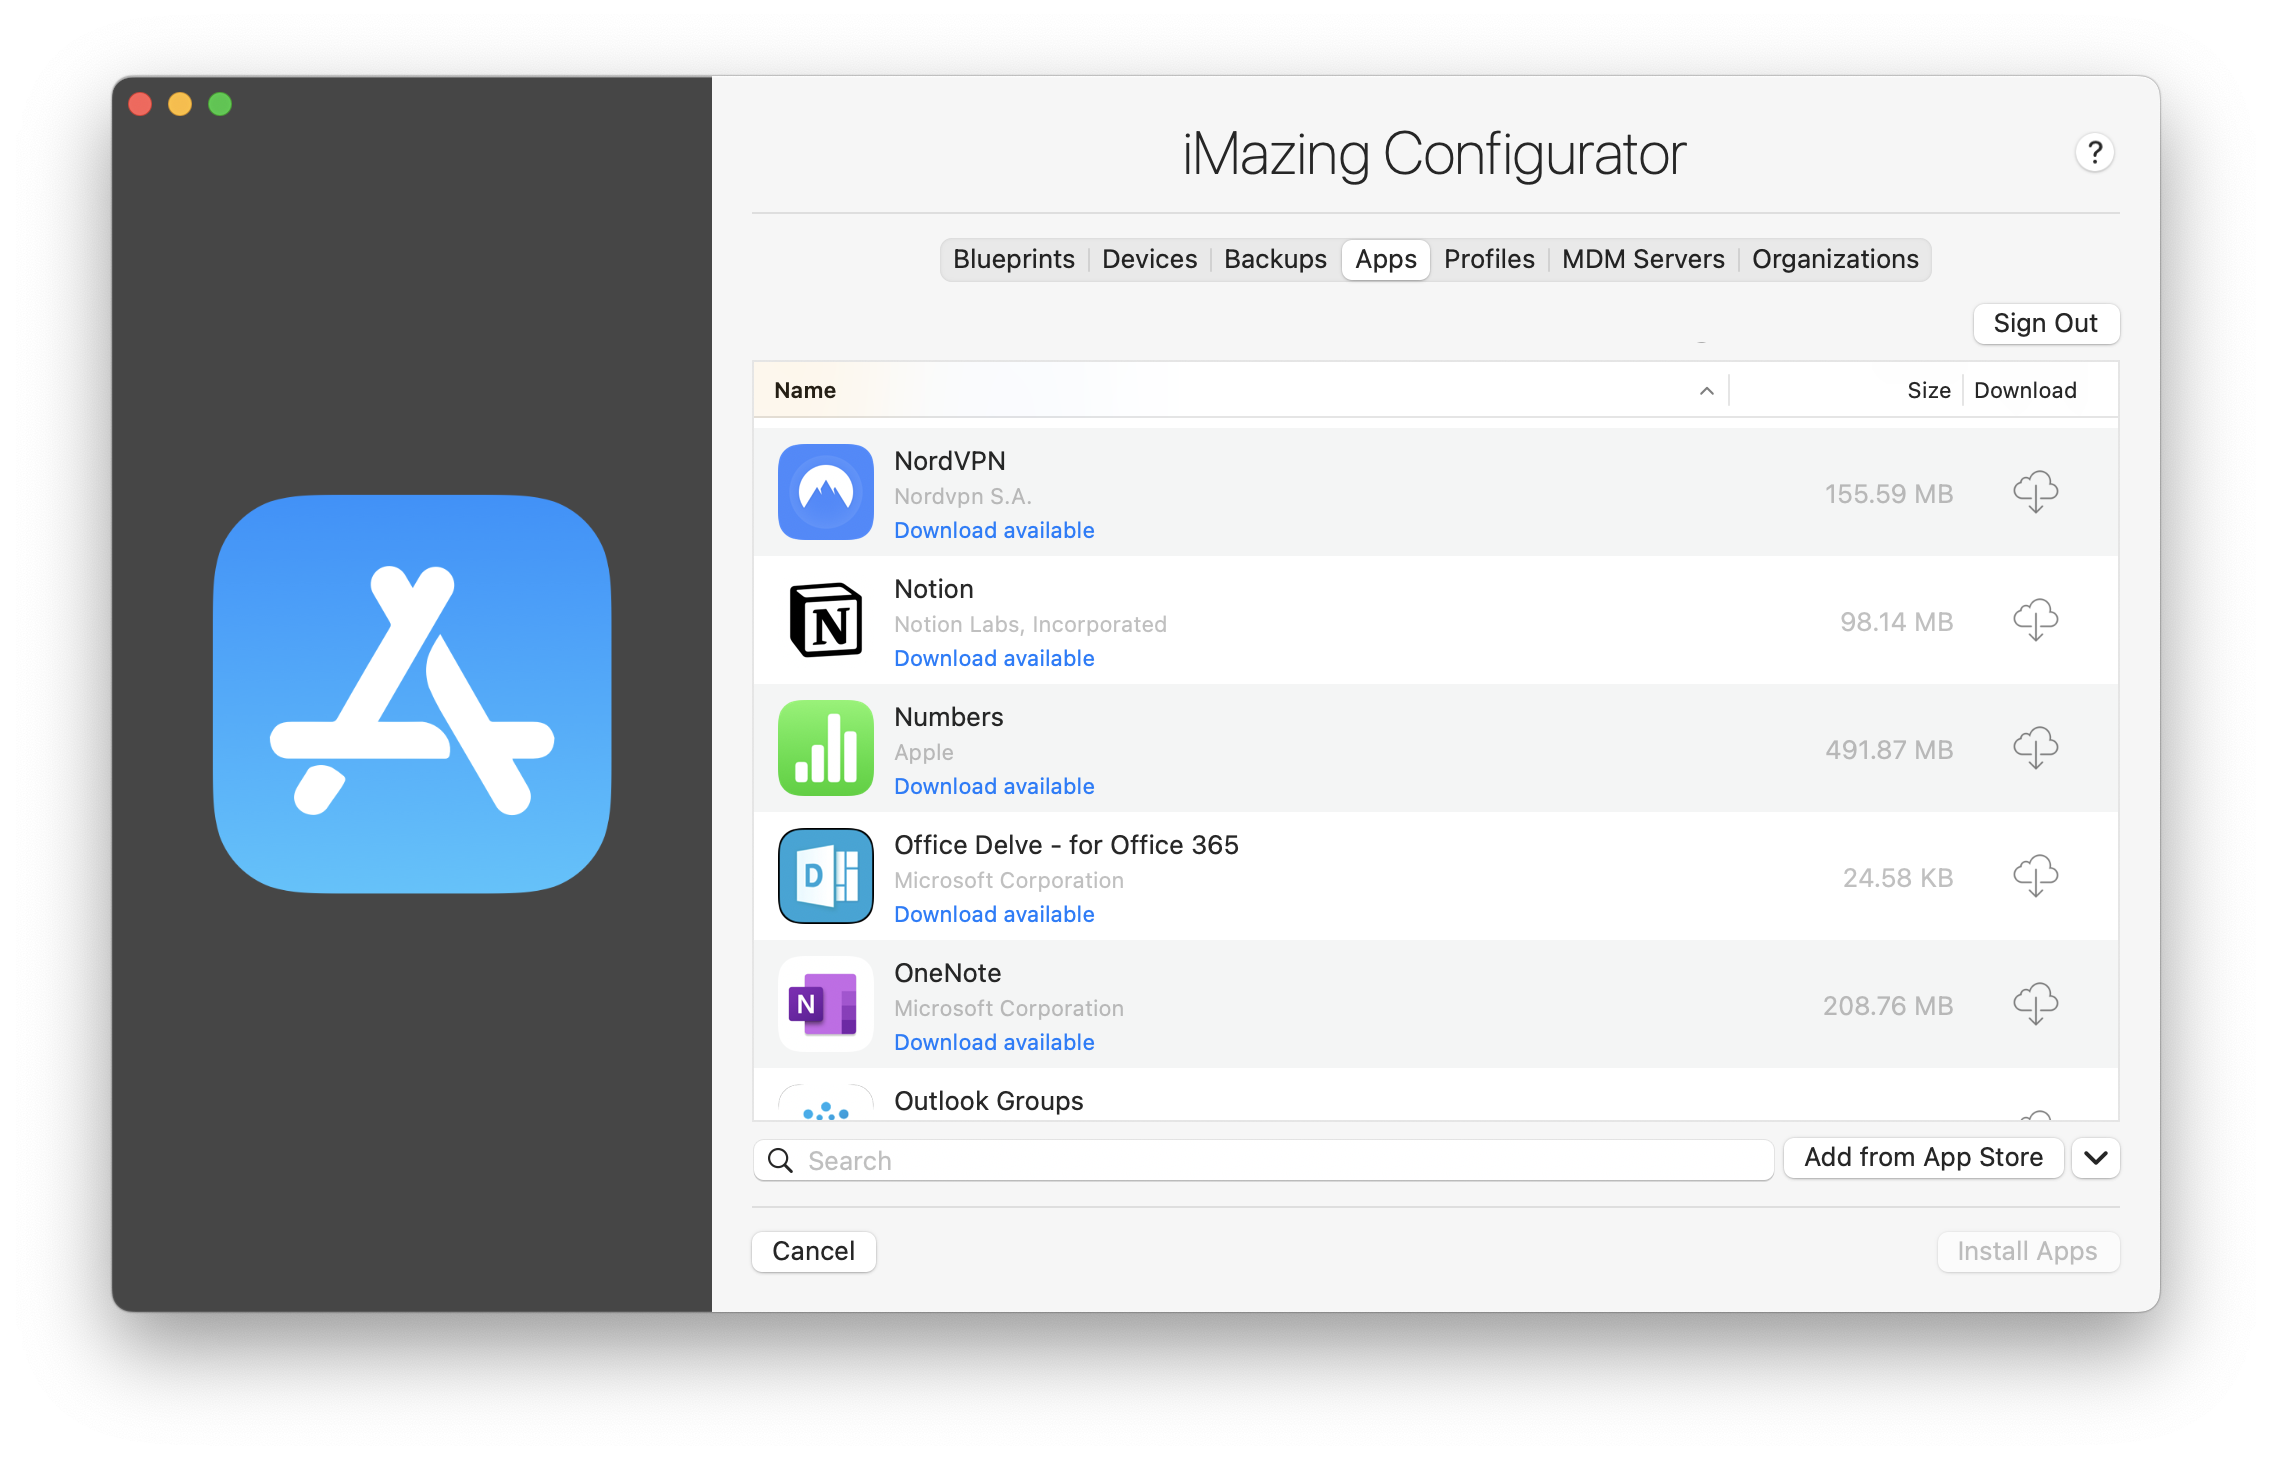Click the Apple developer label under Numbers
Viewport: 2272px width, 1460px height.
[924, 752]
